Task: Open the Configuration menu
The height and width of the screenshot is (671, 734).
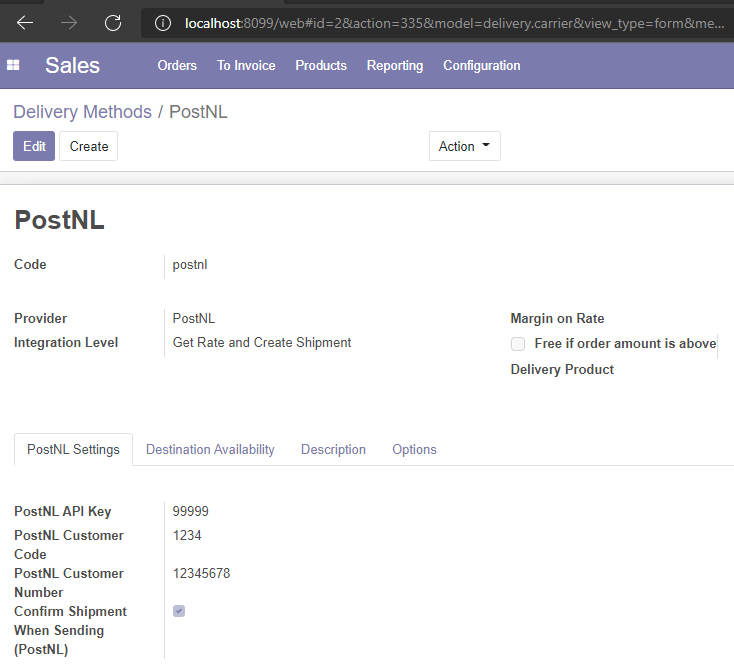Action: 482,66
